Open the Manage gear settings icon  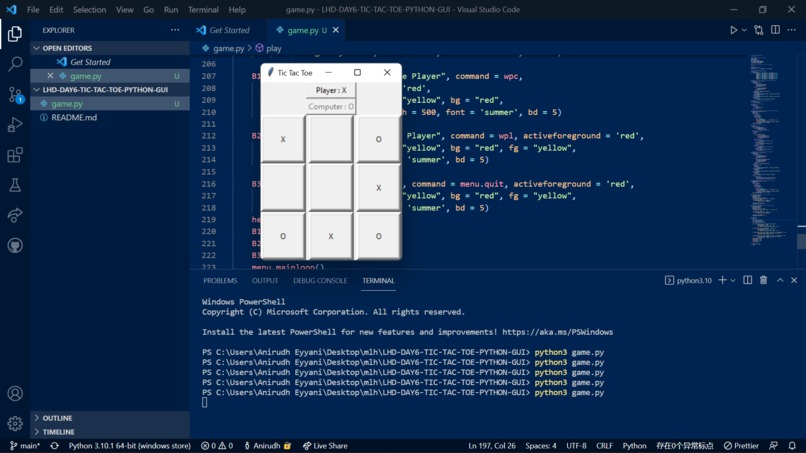pyautogui.click(x=15, y=423)
